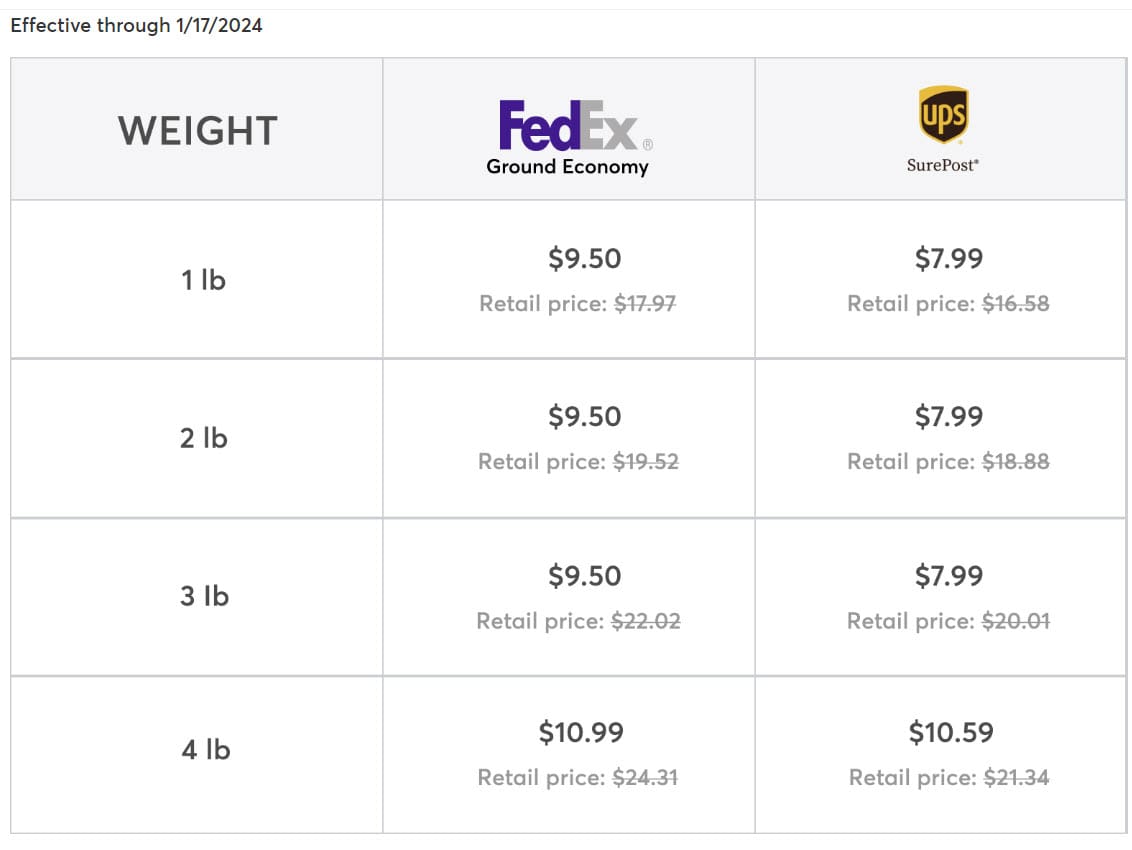Click the struck-through $16.58 UPS retail price

tap(1016, 304)
